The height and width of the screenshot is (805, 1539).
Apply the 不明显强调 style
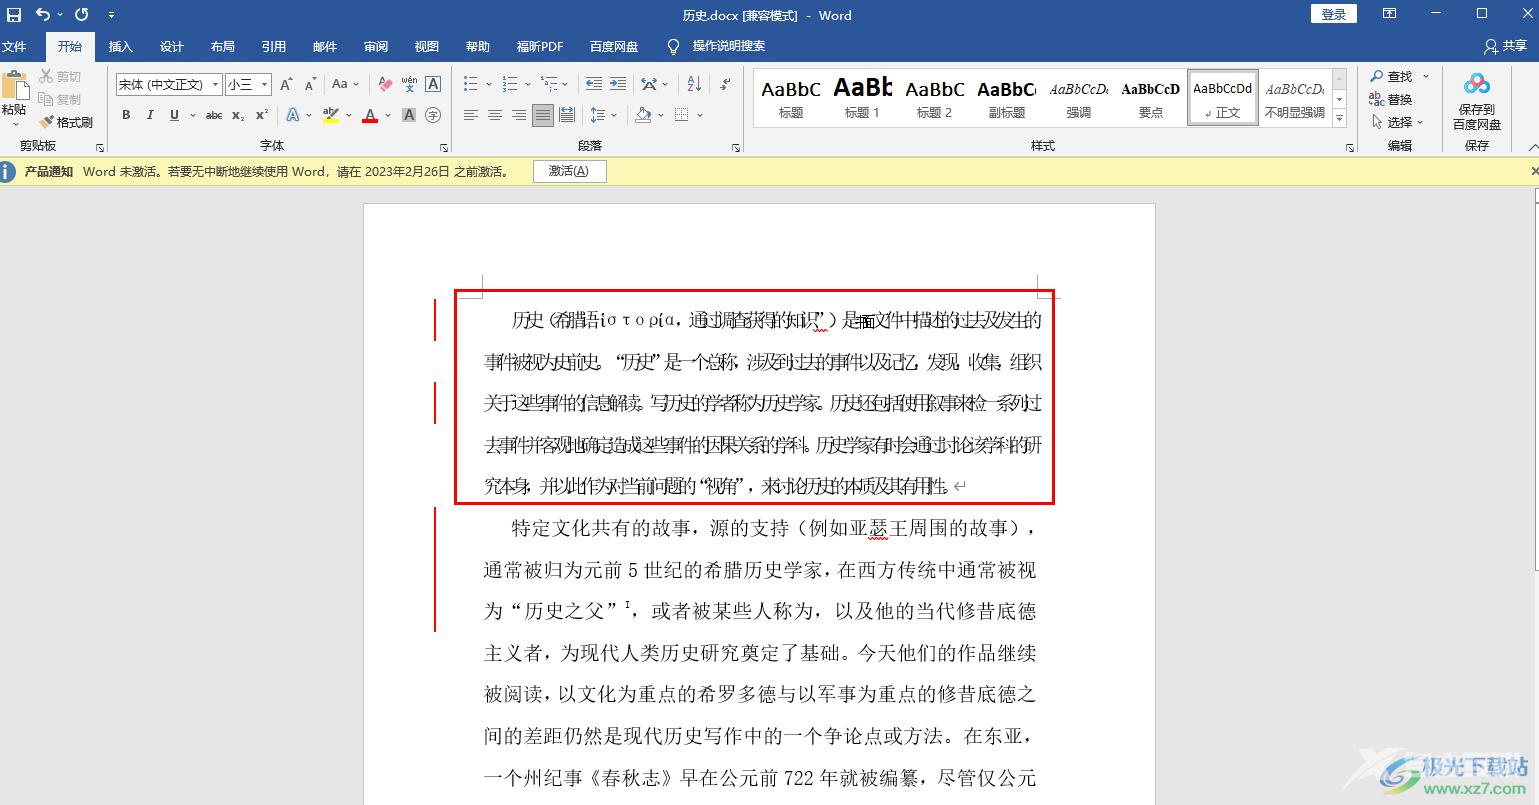point(1295,97)
